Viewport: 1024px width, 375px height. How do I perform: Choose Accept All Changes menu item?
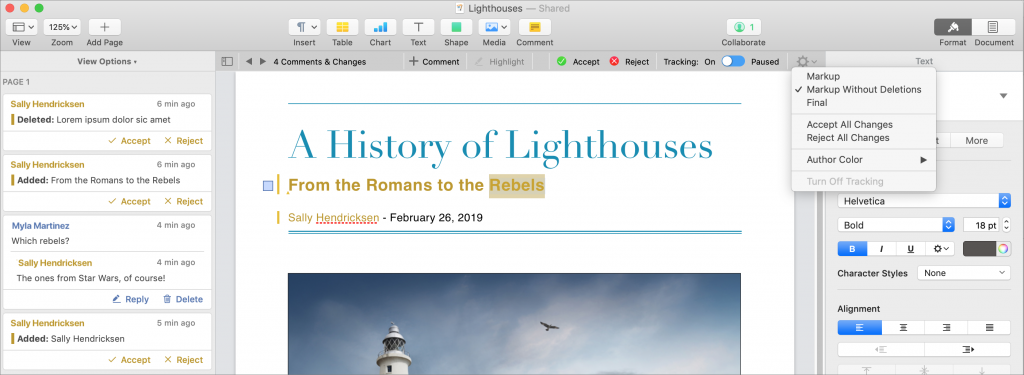coord(849,124)
